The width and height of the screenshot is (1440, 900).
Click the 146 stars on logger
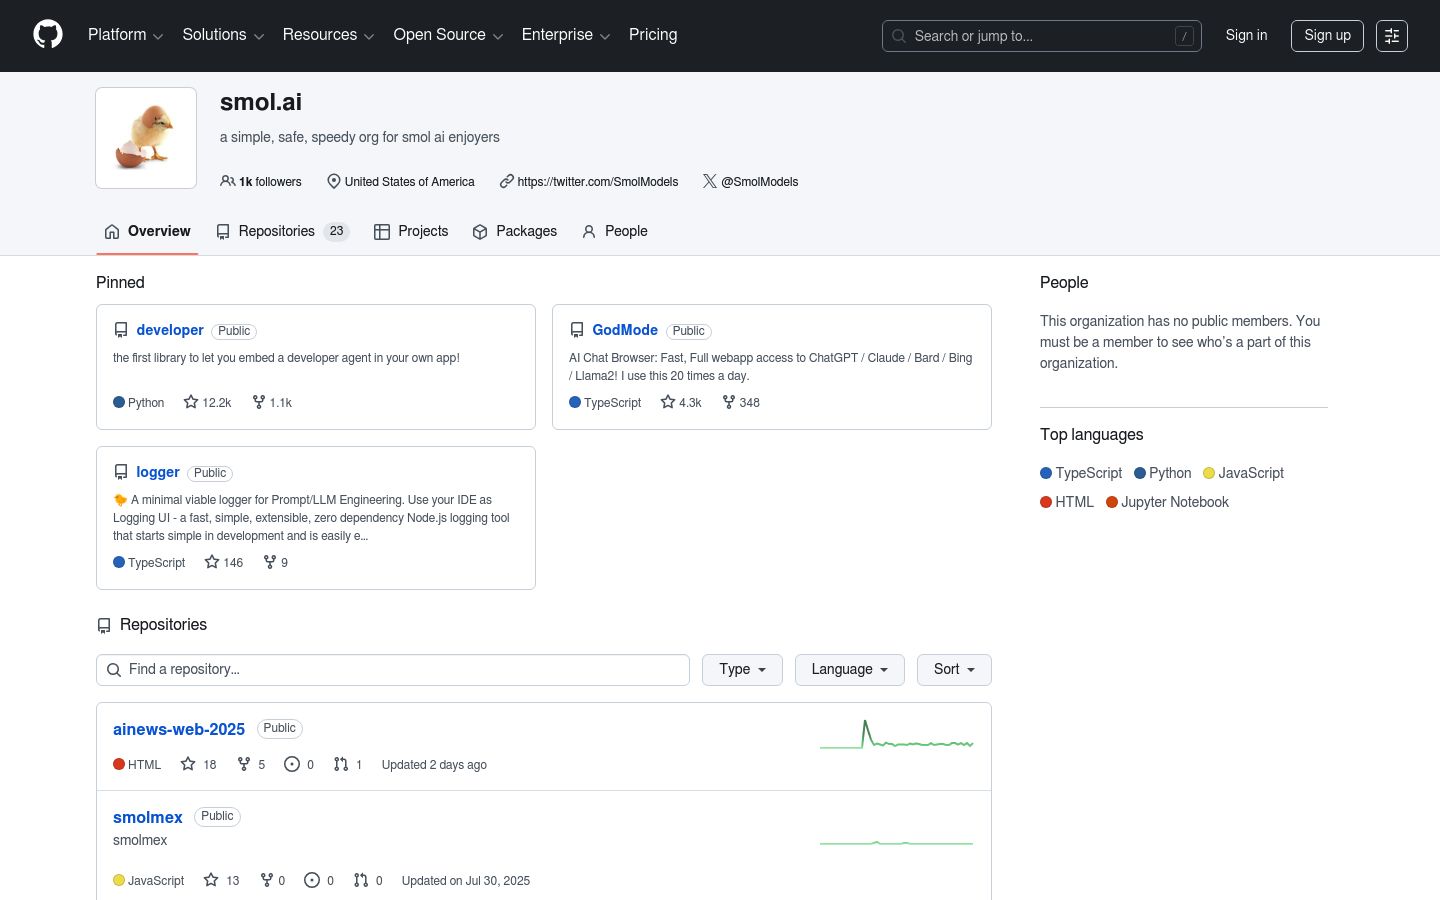click(x=224, y=562)
